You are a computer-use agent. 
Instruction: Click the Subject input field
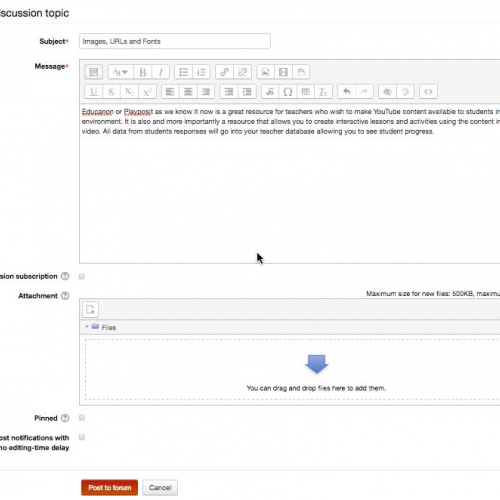(175, 41)
